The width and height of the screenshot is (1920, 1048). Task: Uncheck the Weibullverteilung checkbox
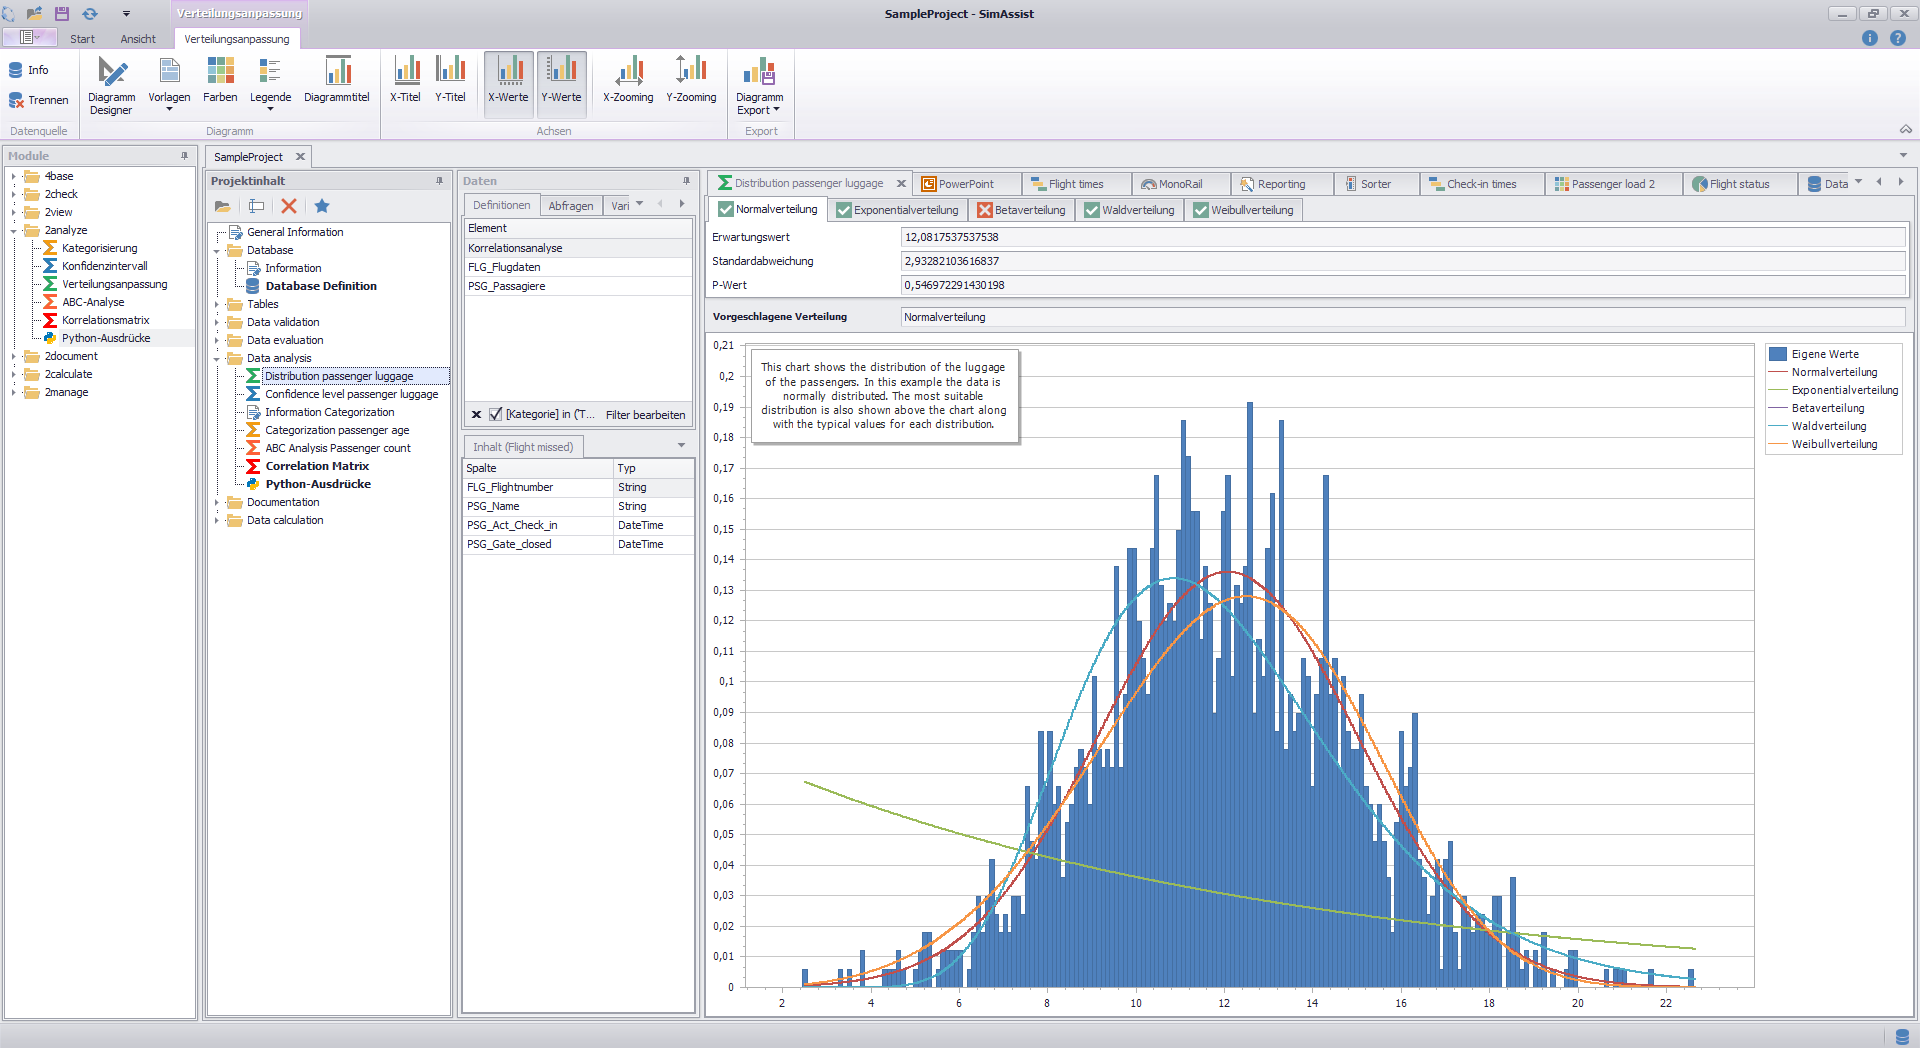[1201, 210]
